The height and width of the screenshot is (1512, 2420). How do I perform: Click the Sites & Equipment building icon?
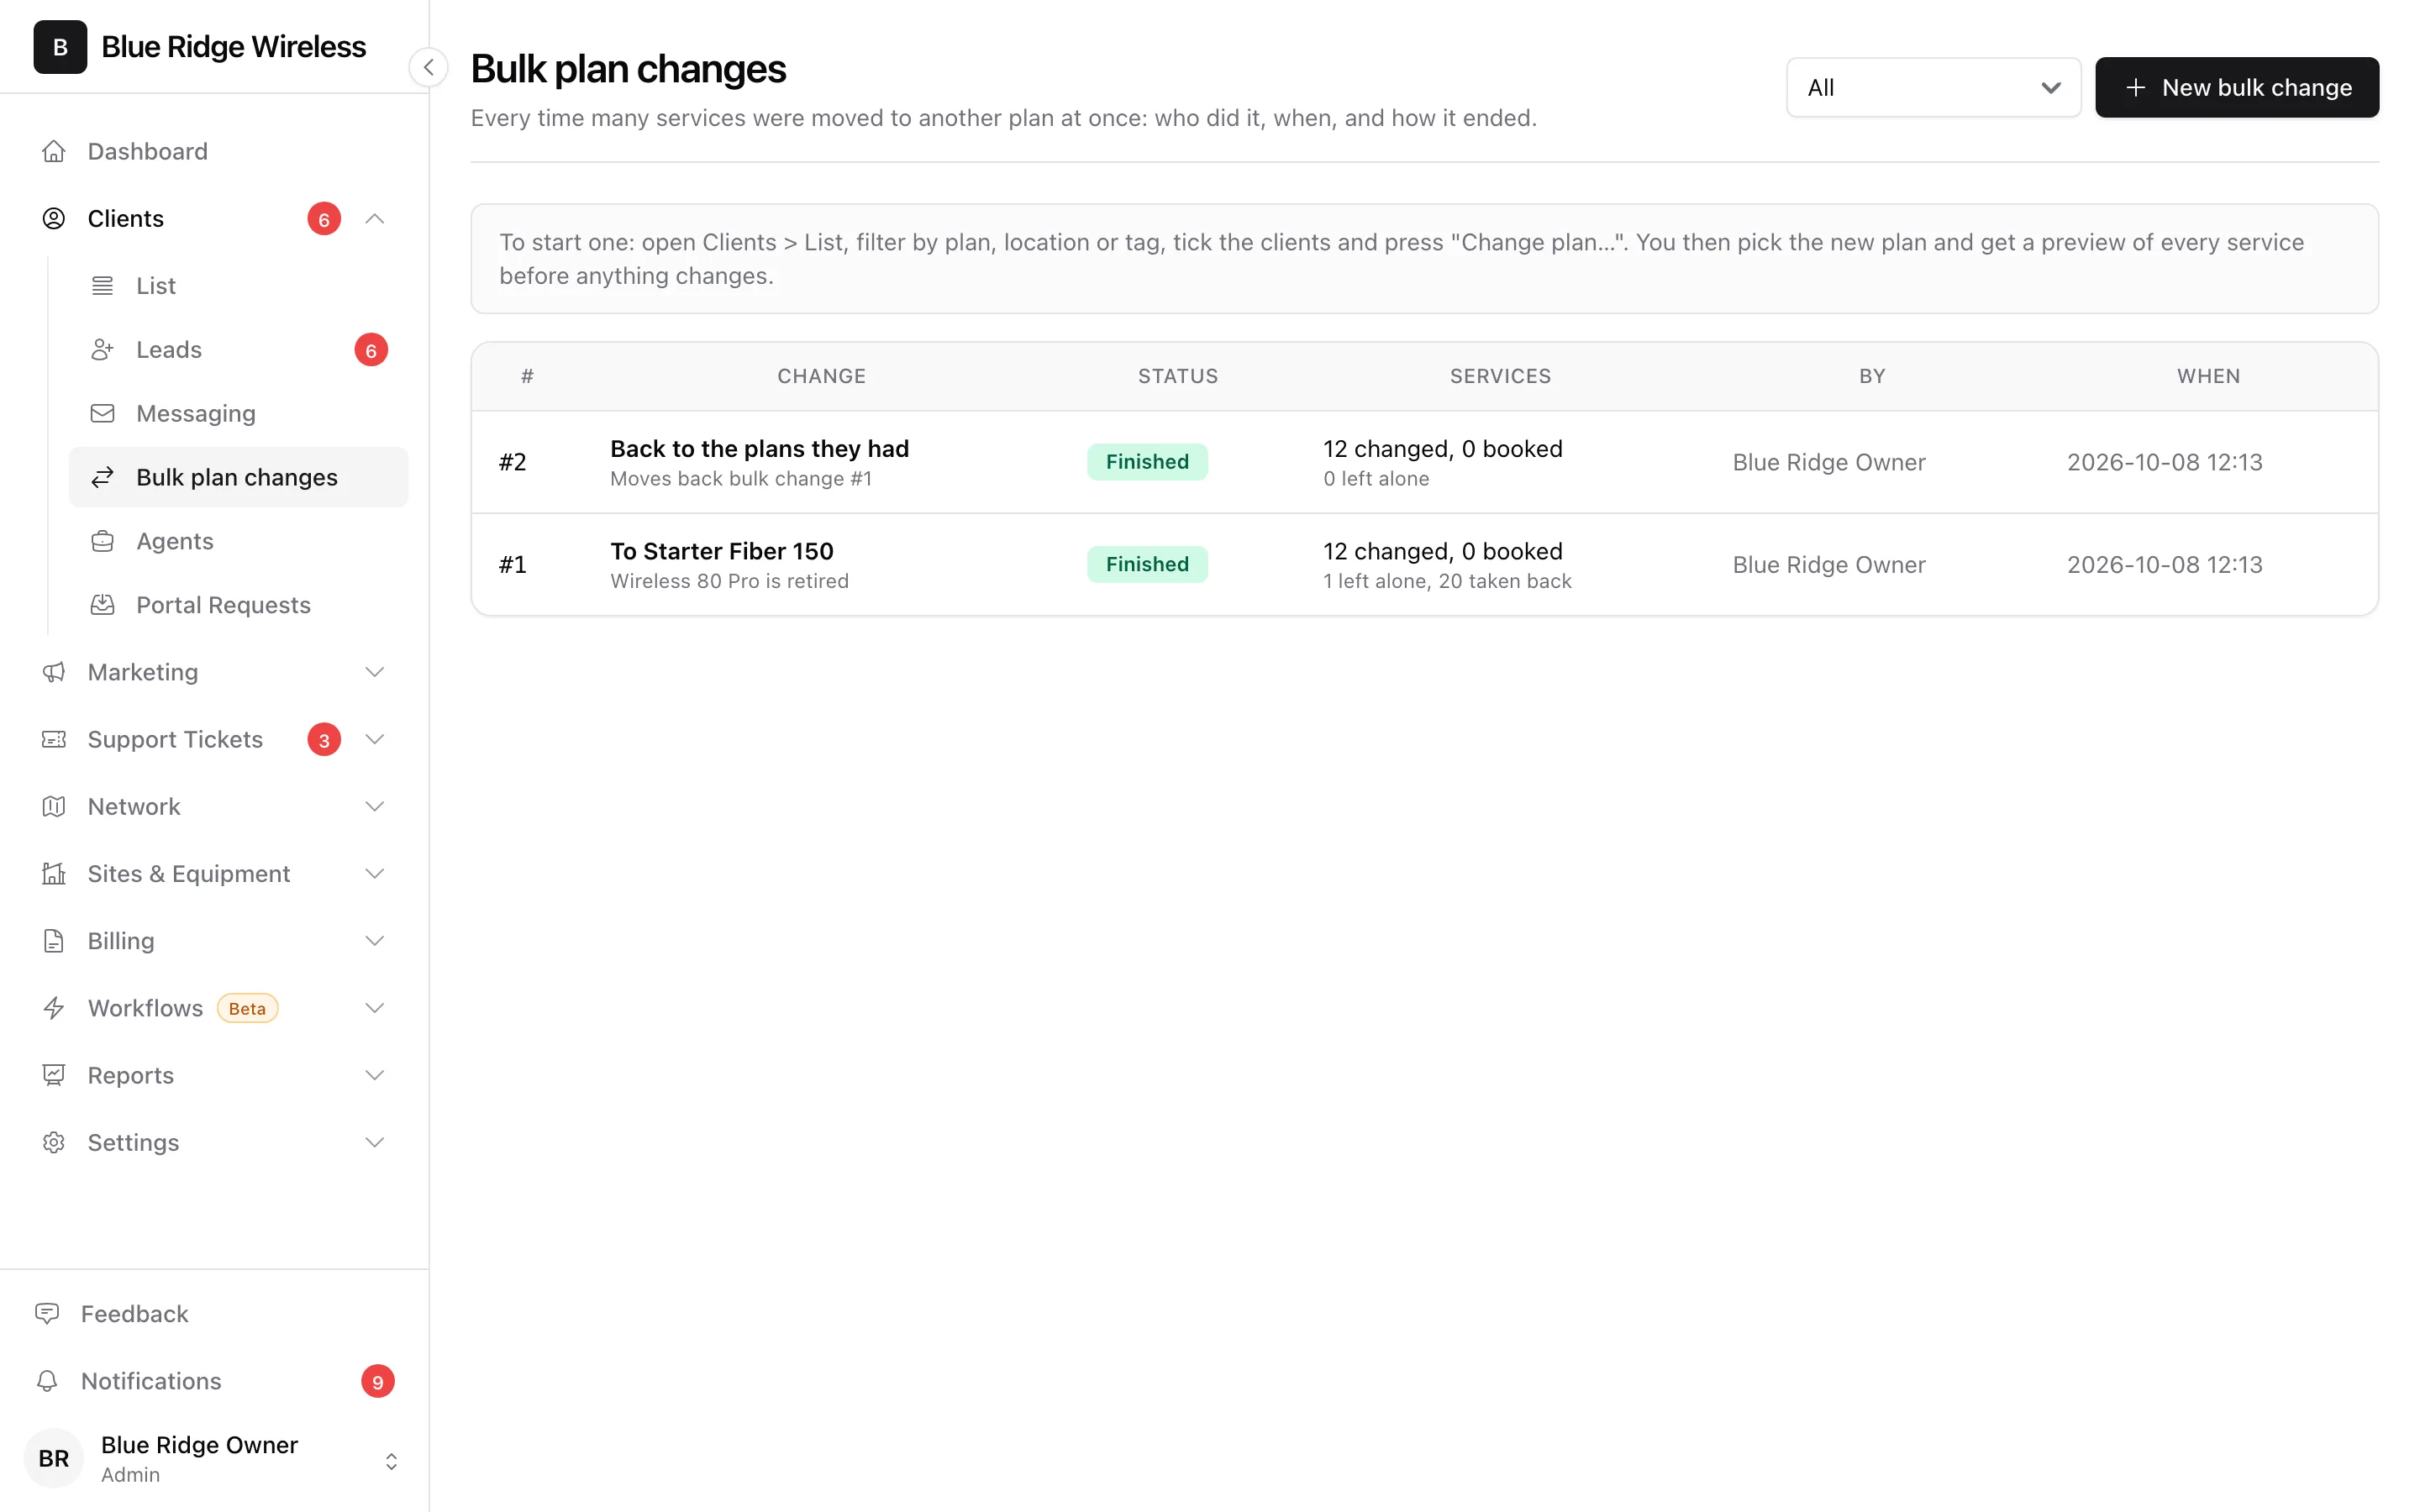pyautogui.click(x=54, y=873)
